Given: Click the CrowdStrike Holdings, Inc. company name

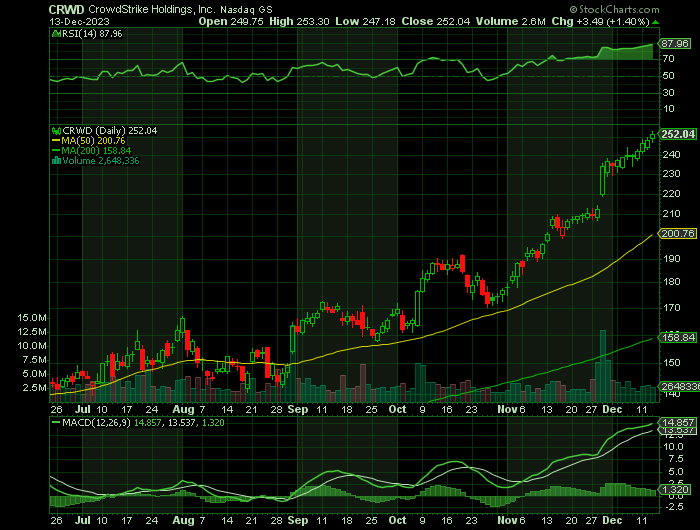Looking at the screenshot, I should coord(152,9).
